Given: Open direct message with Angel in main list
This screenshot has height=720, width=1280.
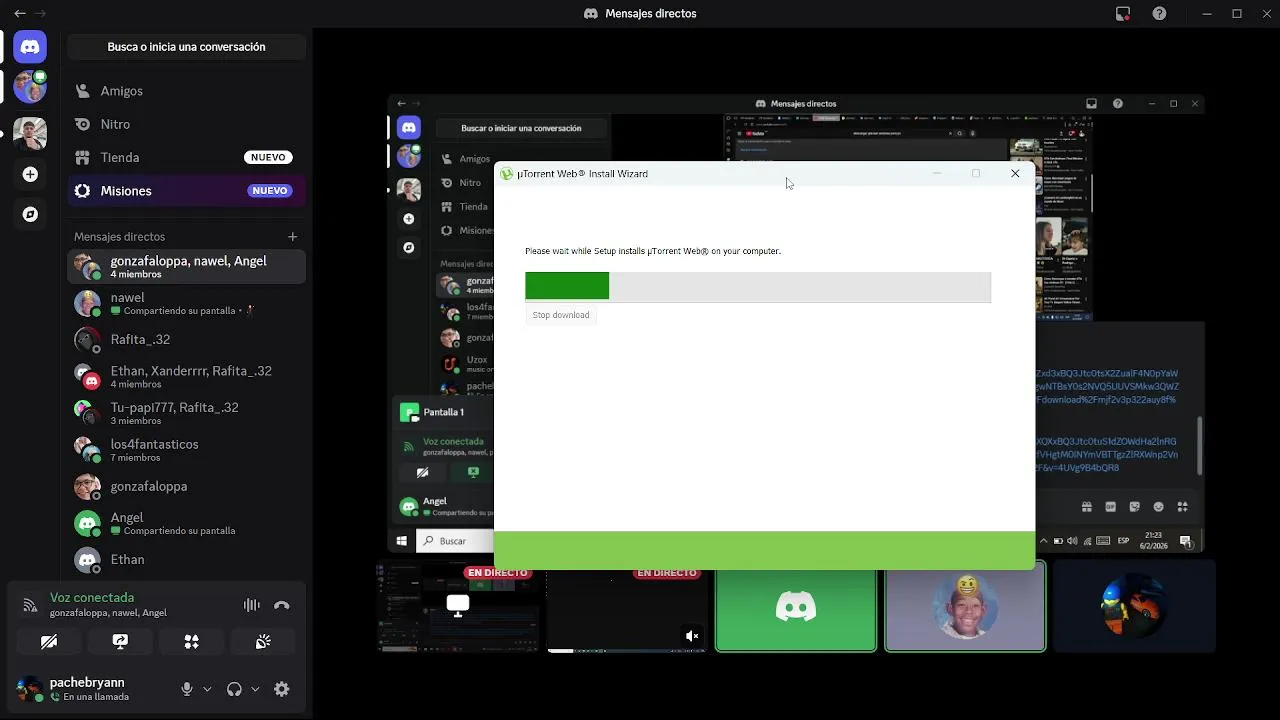Looking at the screenshot, I should (x=186, y=523).
